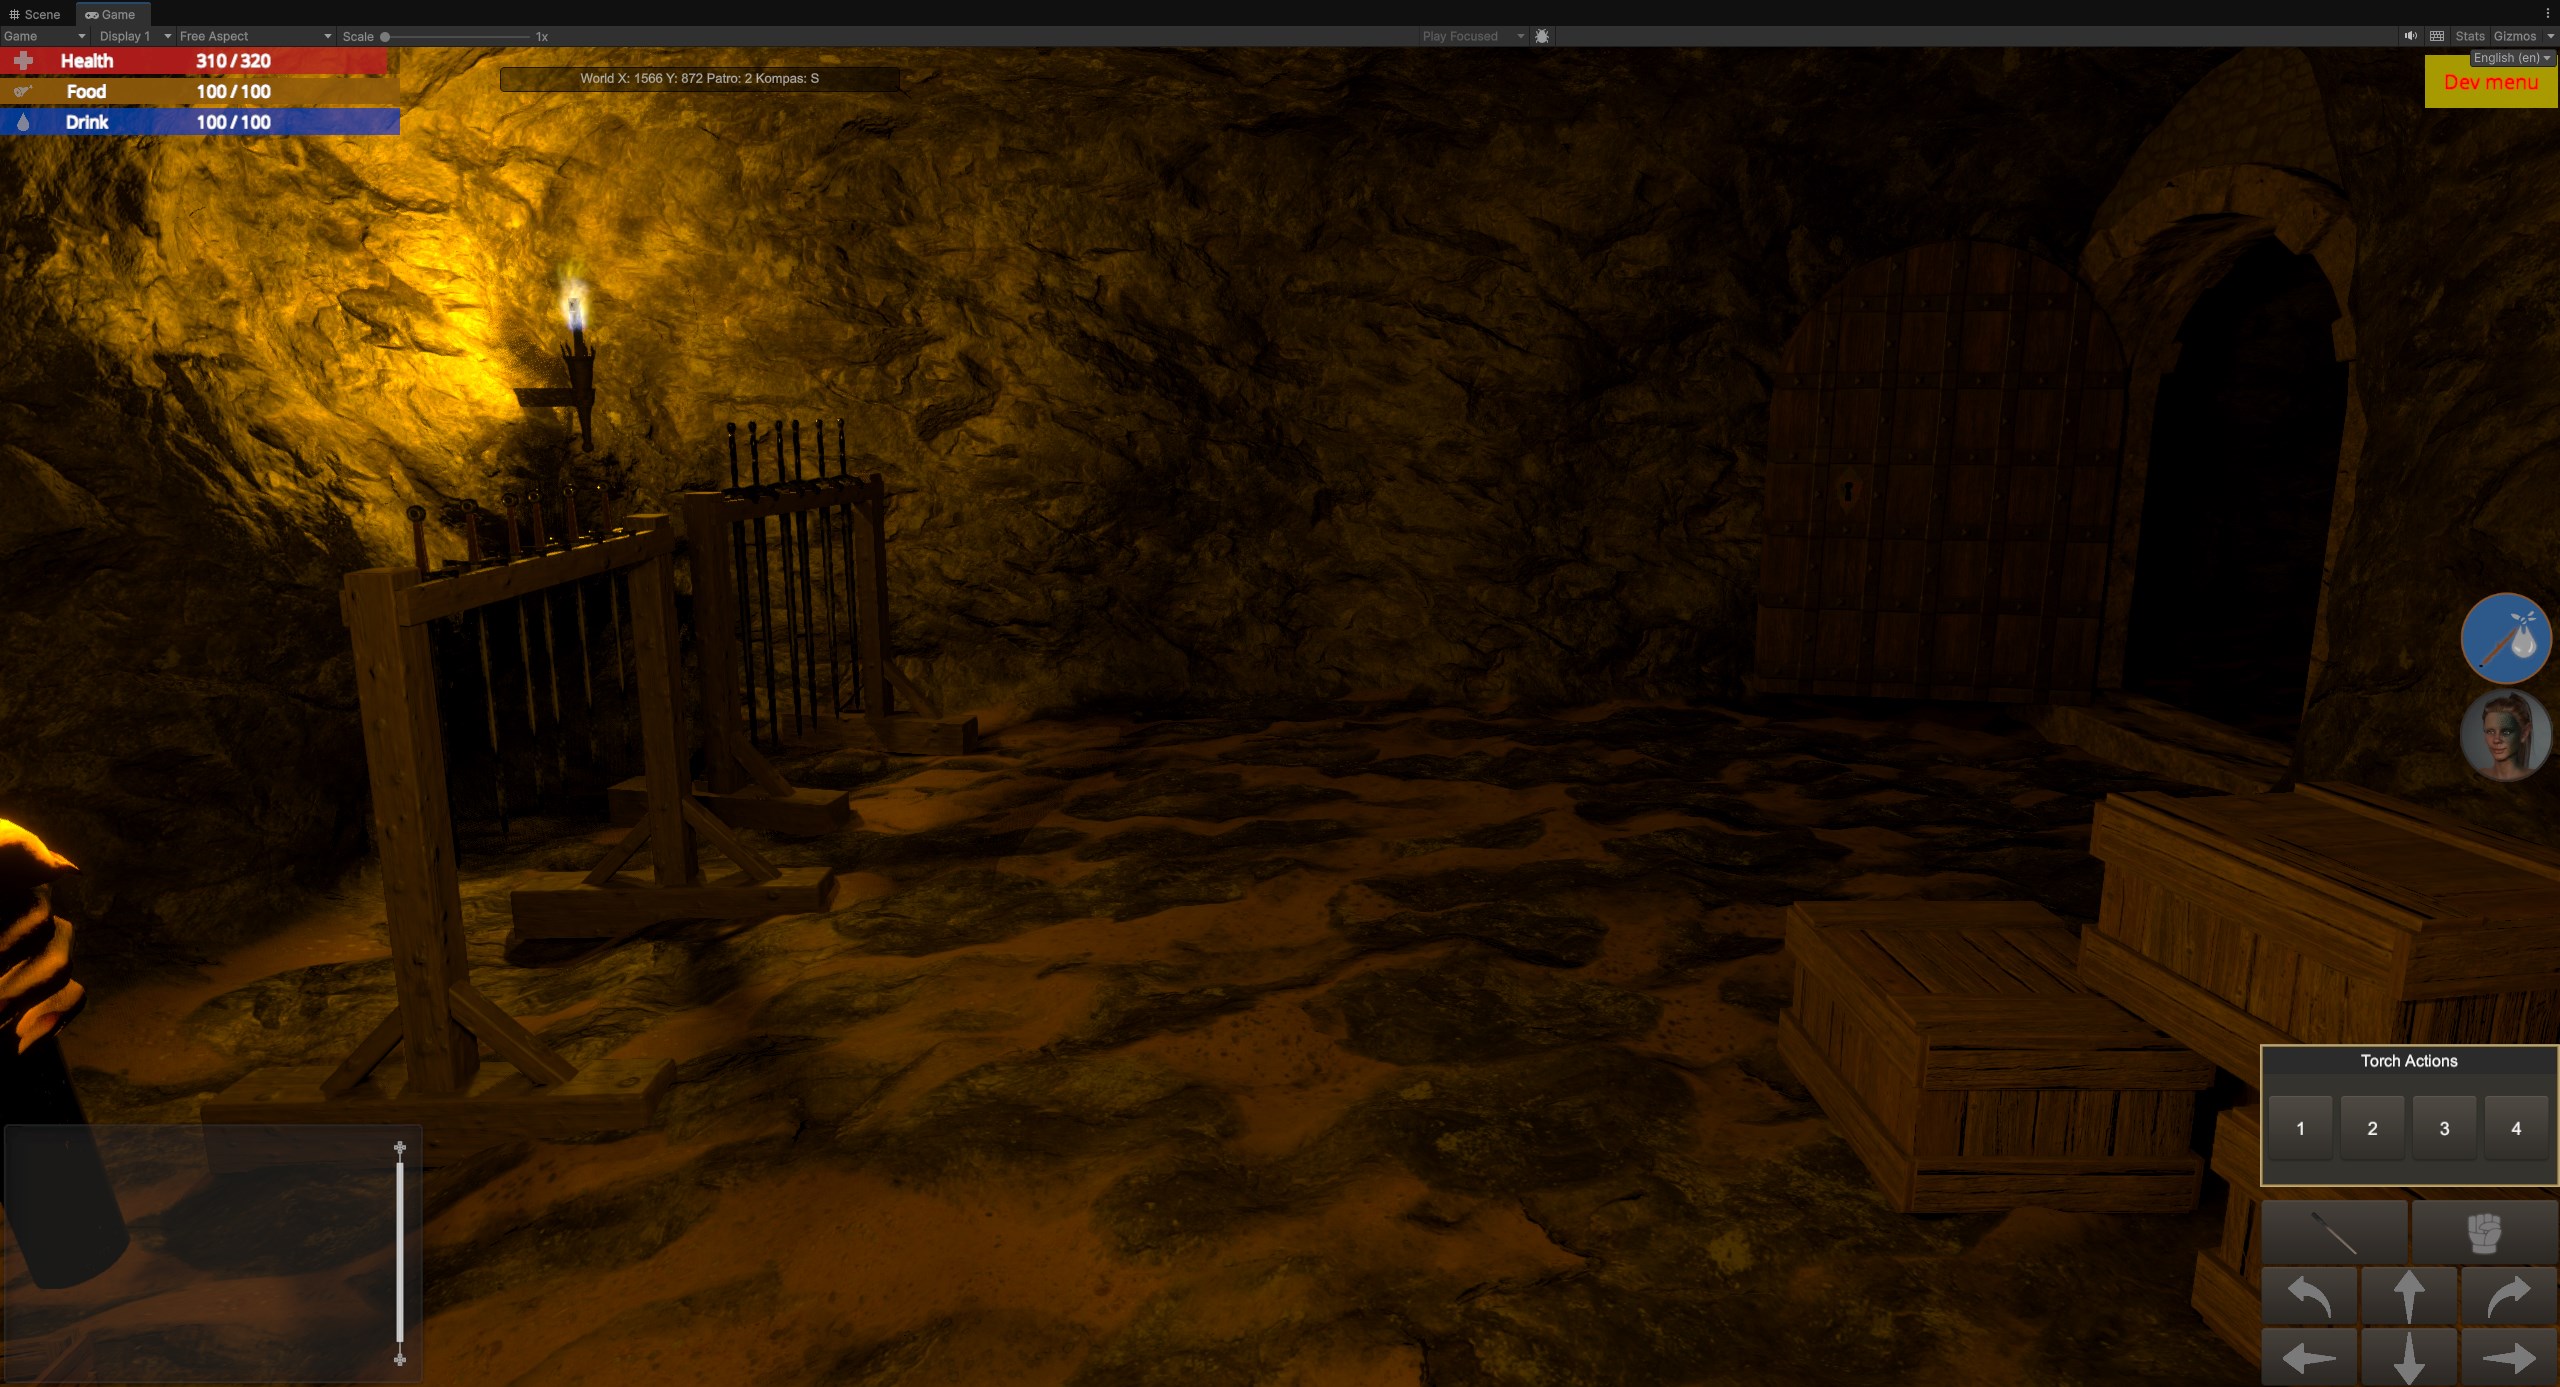Expand the English (en) language dropdown
This screenshot has width=2560, height=1387.
(2512, 58)
